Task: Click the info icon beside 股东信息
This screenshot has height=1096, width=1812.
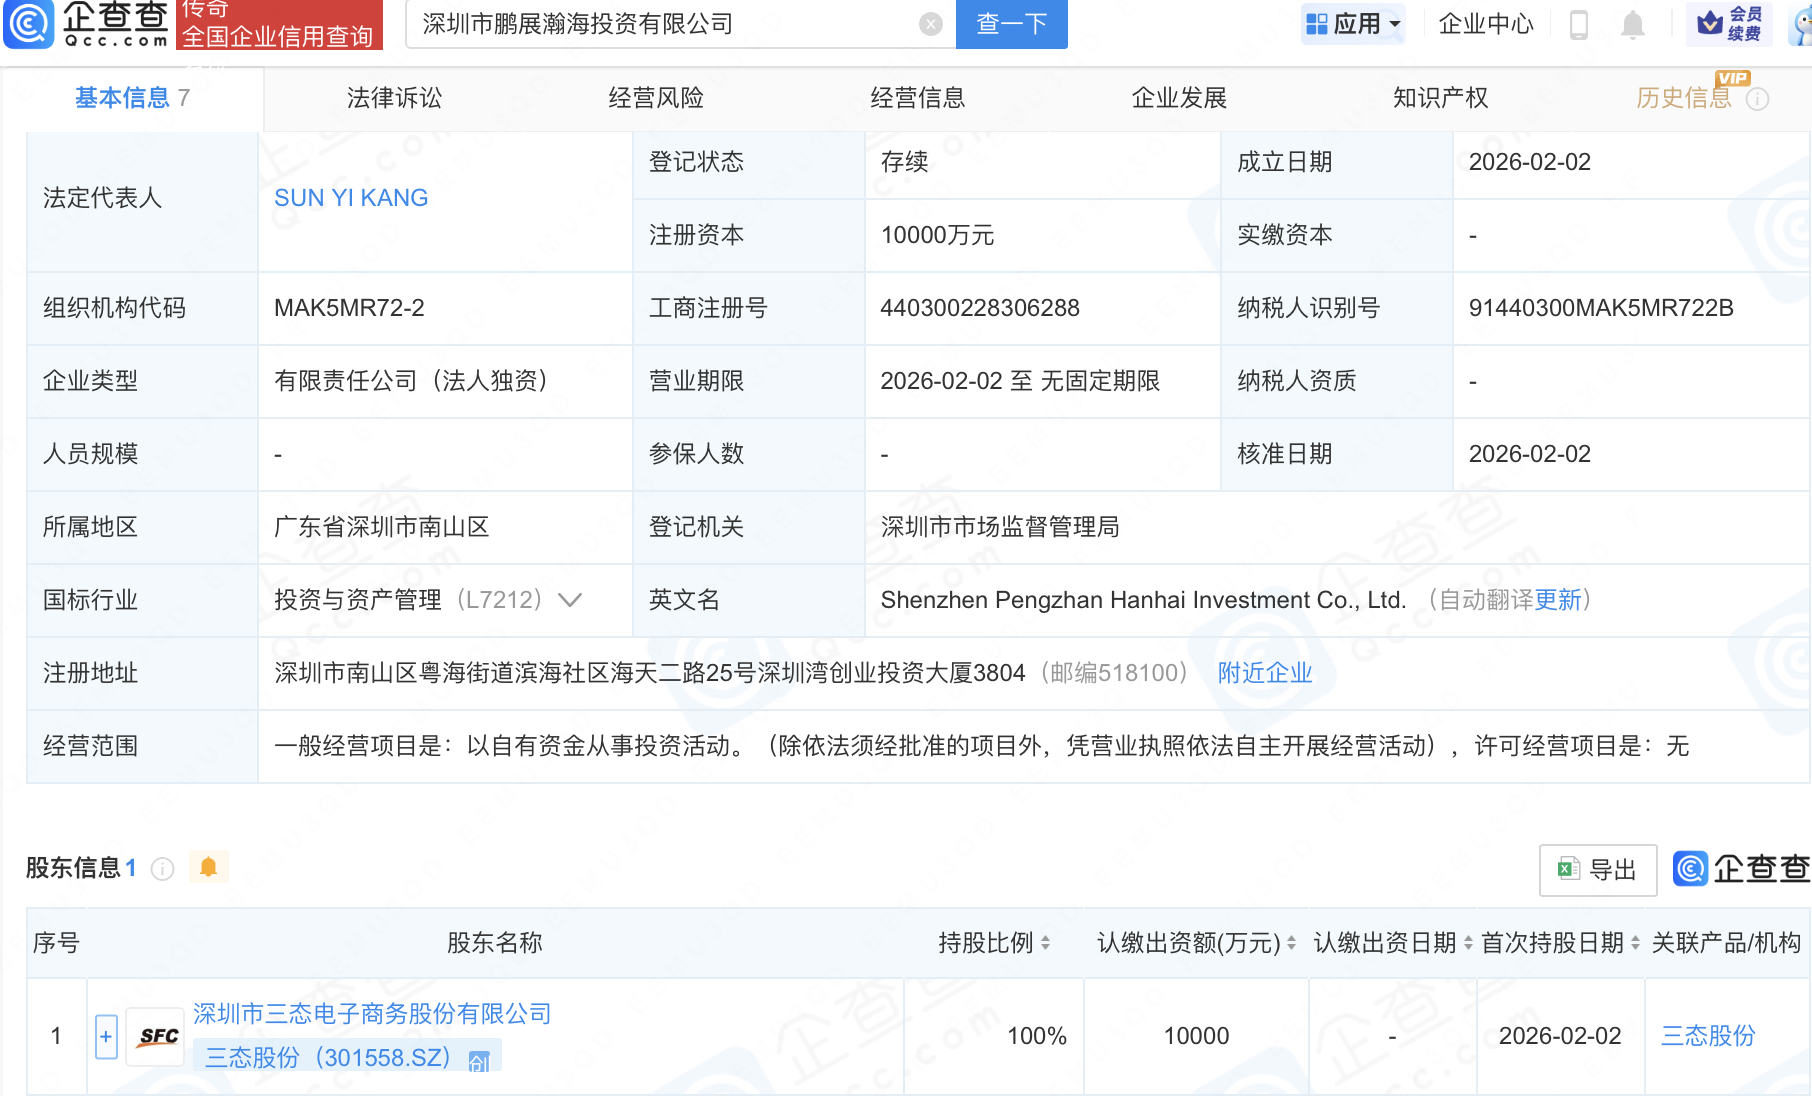Action: (x=162, y=868)
